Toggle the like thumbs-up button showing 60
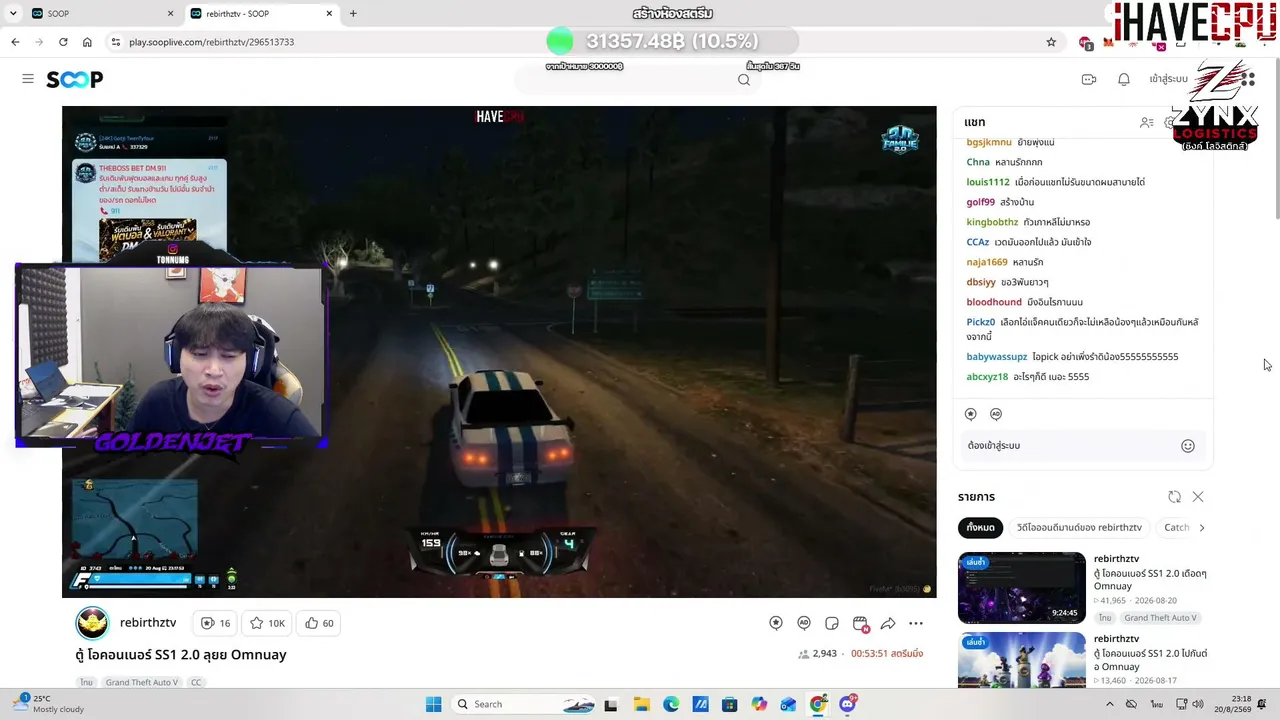This screenshot has width=1280, height=720. click(x=320, y=623)
